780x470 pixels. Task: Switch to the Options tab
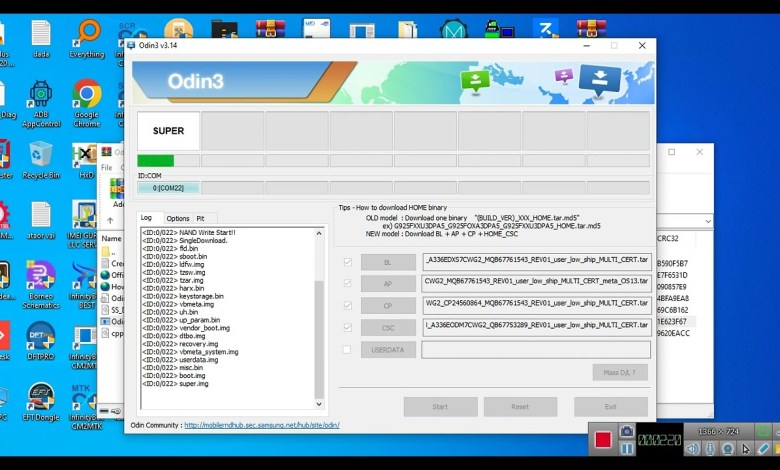(178, 218)
